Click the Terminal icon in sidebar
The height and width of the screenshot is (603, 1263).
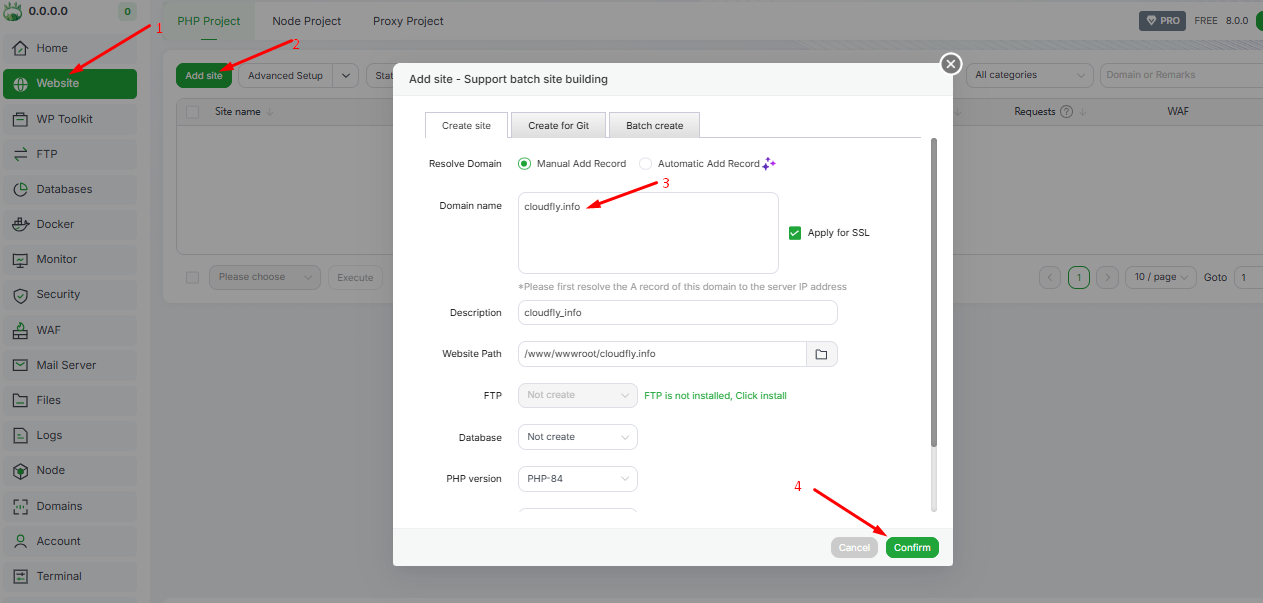coord(20,576)
